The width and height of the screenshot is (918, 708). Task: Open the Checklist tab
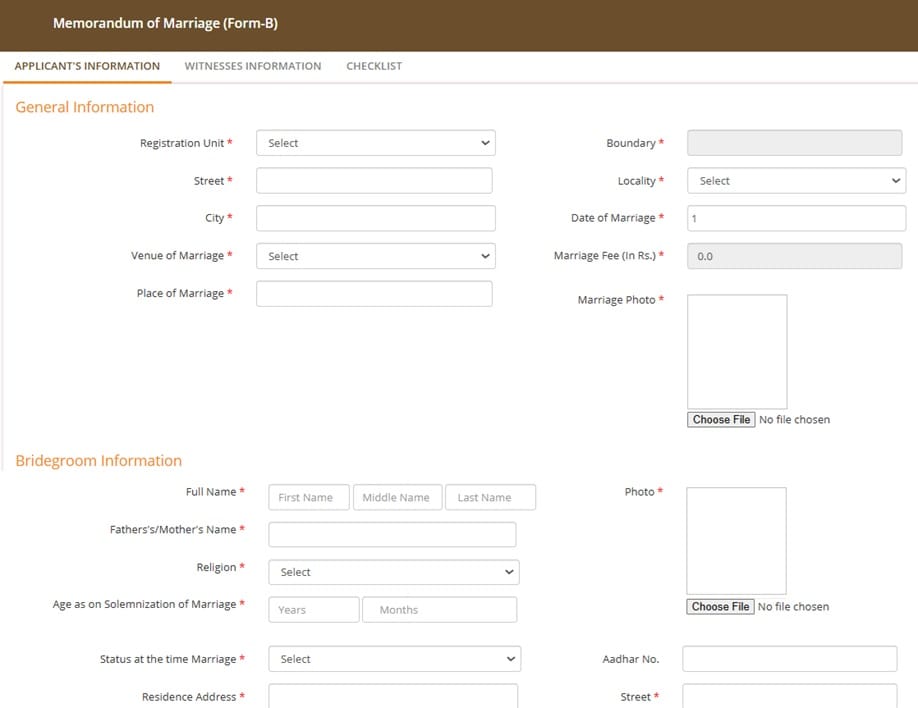[x=374, y=66]
